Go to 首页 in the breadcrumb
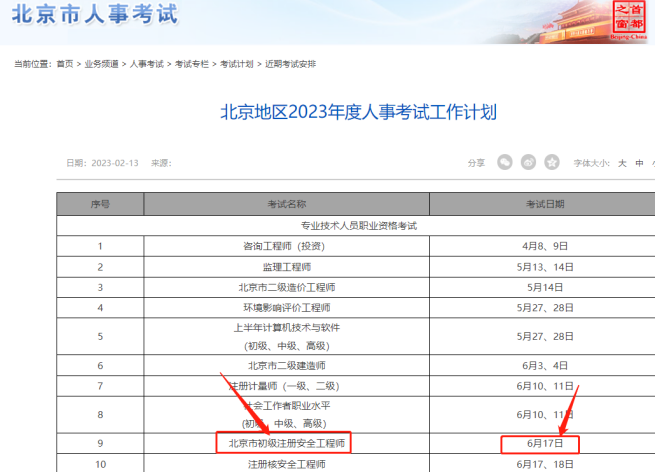This screenshot has height=472, width=657. (65, 64)
